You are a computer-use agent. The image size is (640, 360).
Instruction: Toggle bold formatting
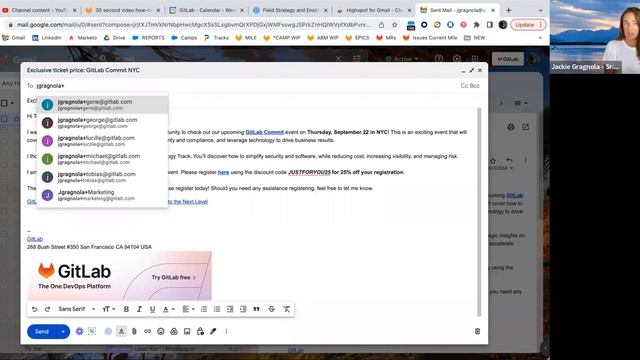(x=126, y=309)
